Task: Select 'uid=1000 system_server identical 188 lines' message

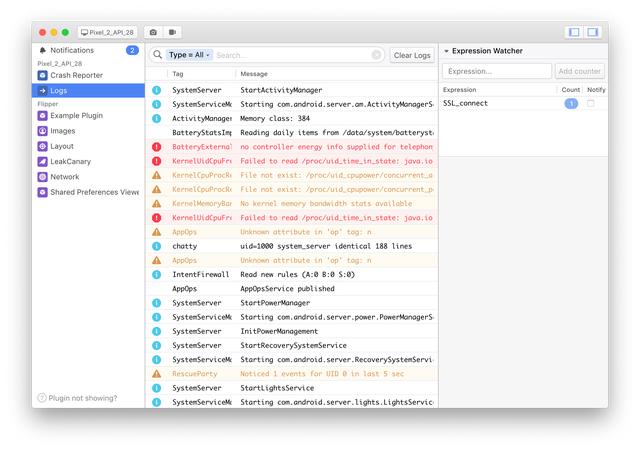Action: point(326,246)
